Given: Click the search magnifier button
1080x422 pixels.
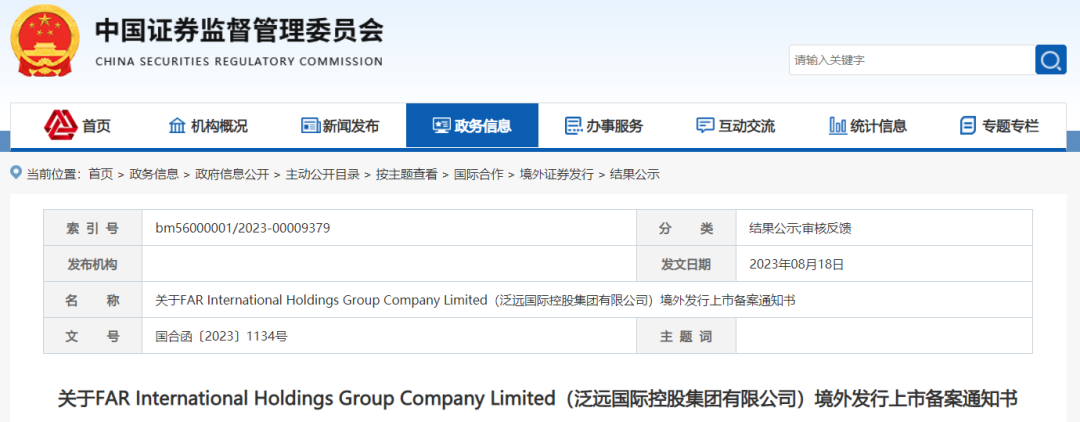Looking at the screenshot, I should [1050, 60].
